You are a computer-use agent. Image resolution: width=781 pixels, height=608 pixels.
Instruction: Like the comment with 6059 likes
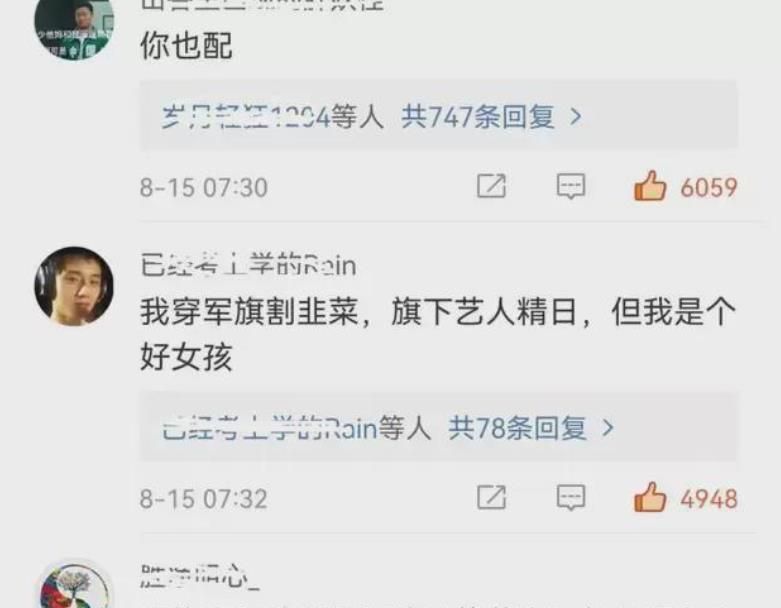(x=650, y=186)
